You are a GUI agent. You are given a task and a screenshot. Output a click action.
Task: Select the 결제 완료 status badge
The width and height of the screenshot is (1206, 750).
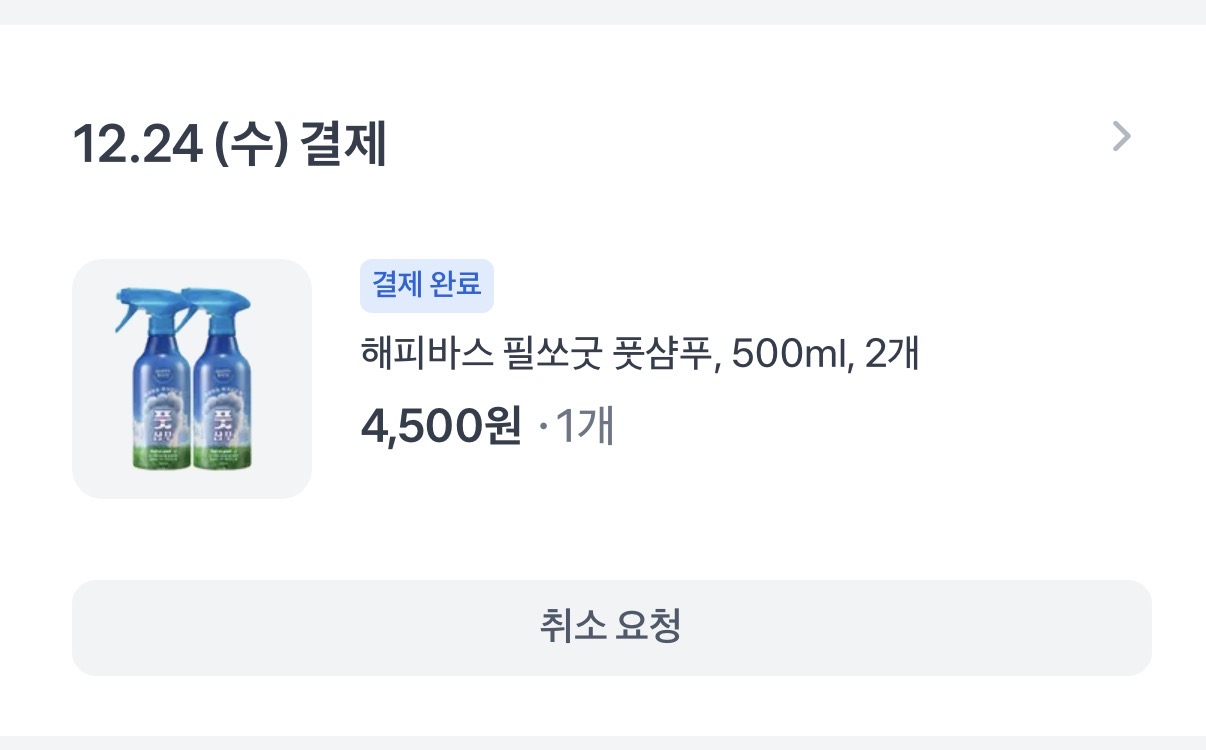(427, 285)
